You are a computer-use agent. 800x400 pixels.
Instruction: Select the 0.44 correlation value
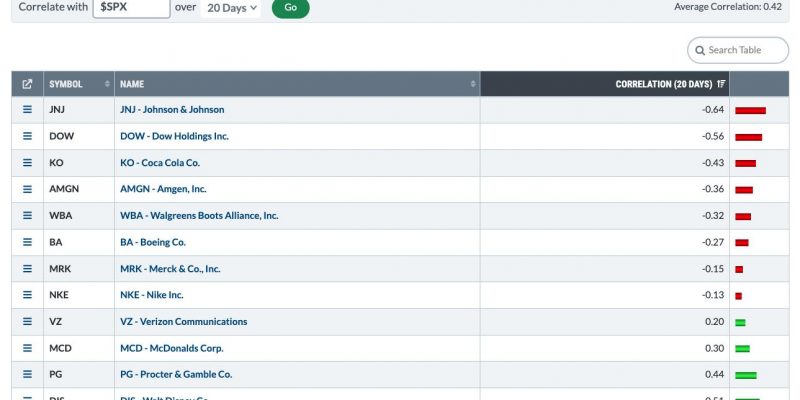715,374
